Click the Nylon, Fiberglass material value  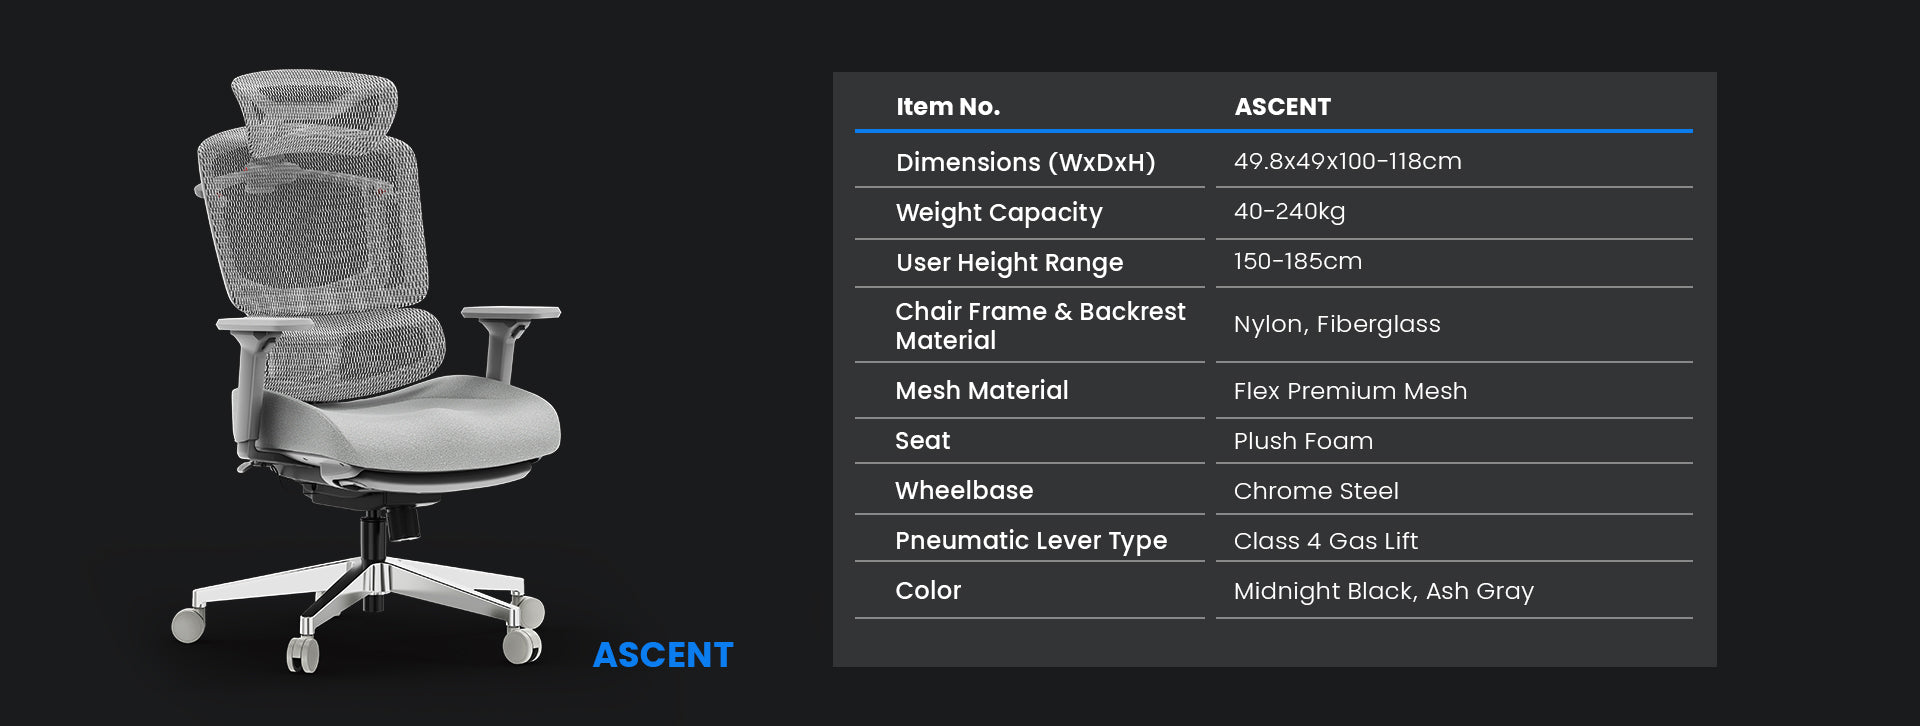(1336, 324)
